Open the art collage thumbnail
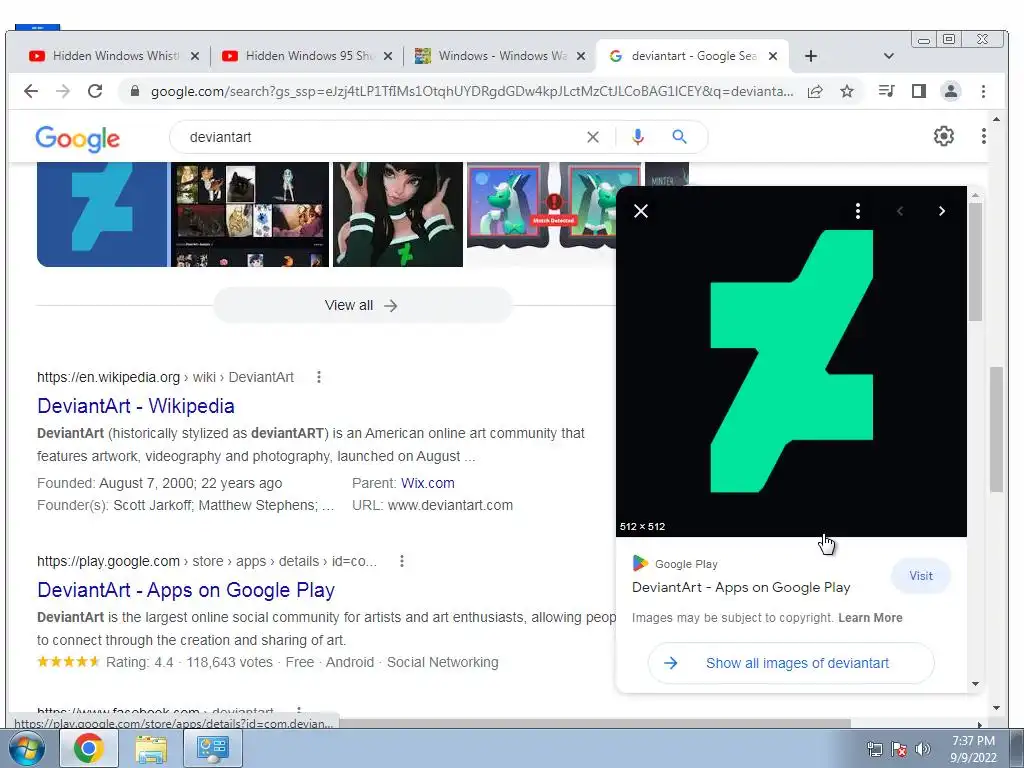 (x=250, y=214)
